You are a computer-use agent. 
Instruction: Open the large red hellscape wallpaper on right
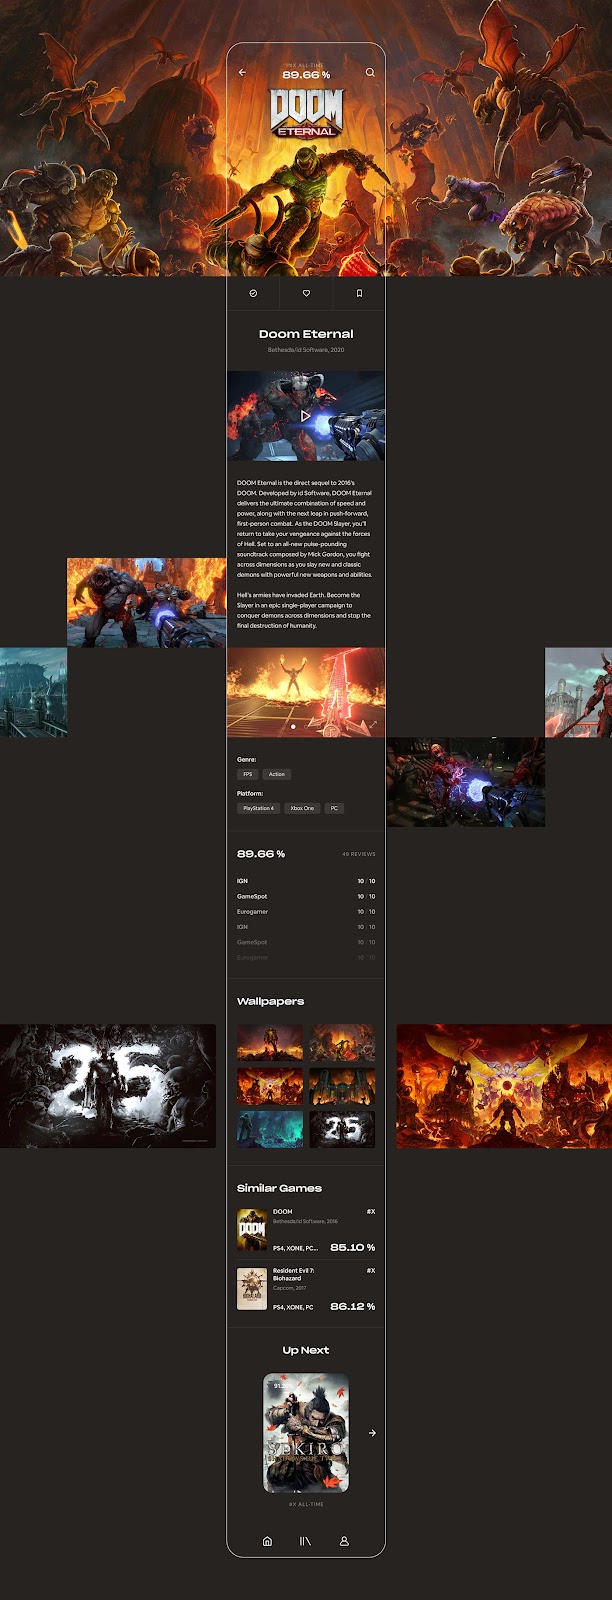click(x=504, y=1086)
